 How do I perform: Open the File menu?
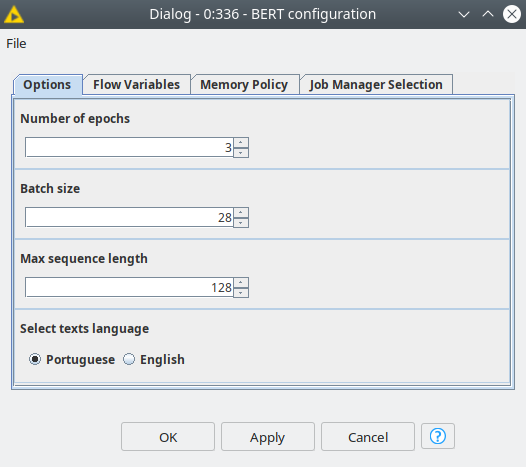(16, 44)
